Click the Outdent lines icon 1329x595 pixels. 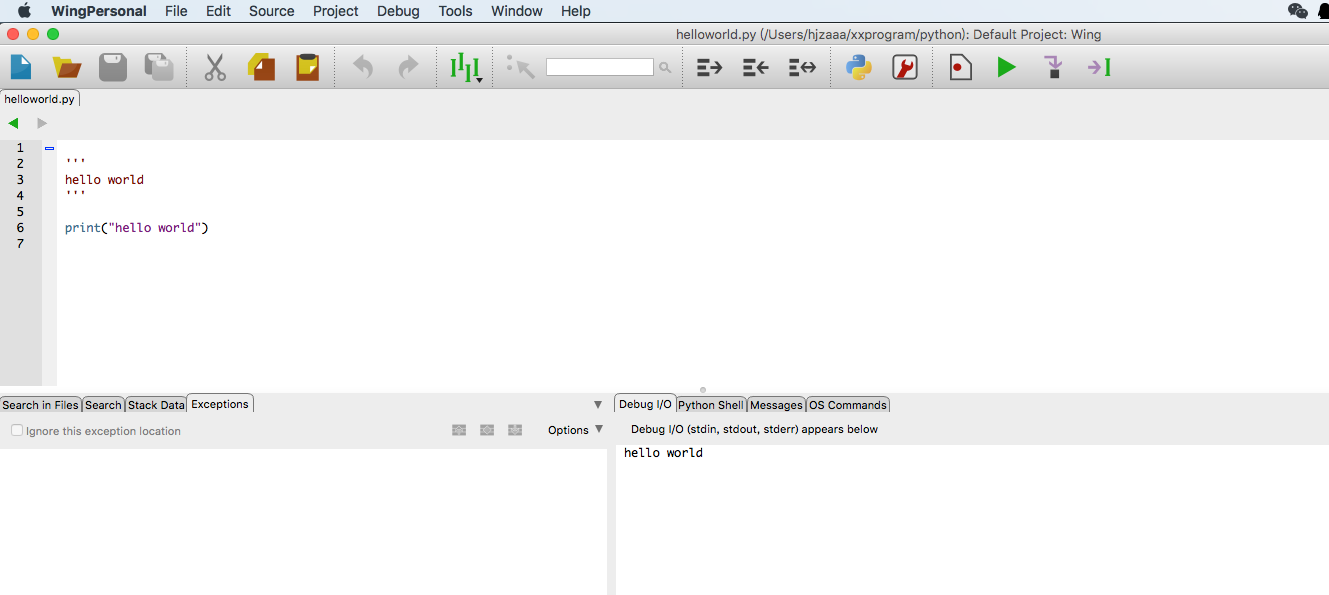755,67
